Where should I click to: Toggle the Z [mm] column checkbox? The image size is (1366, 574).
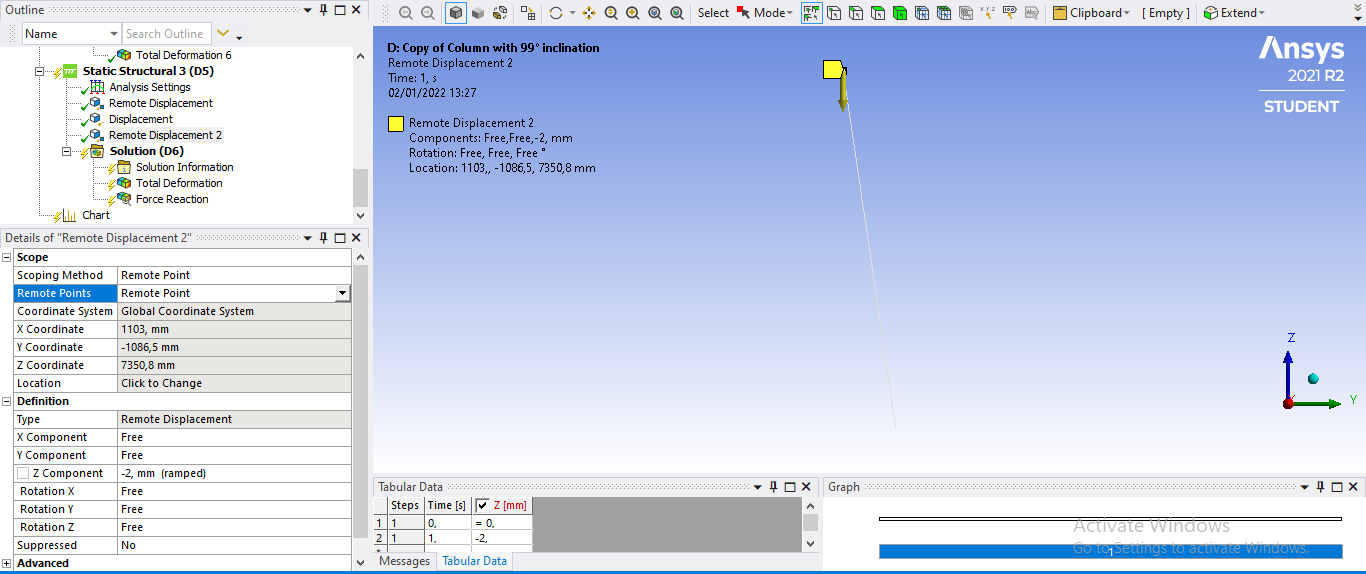click(483, 505)
